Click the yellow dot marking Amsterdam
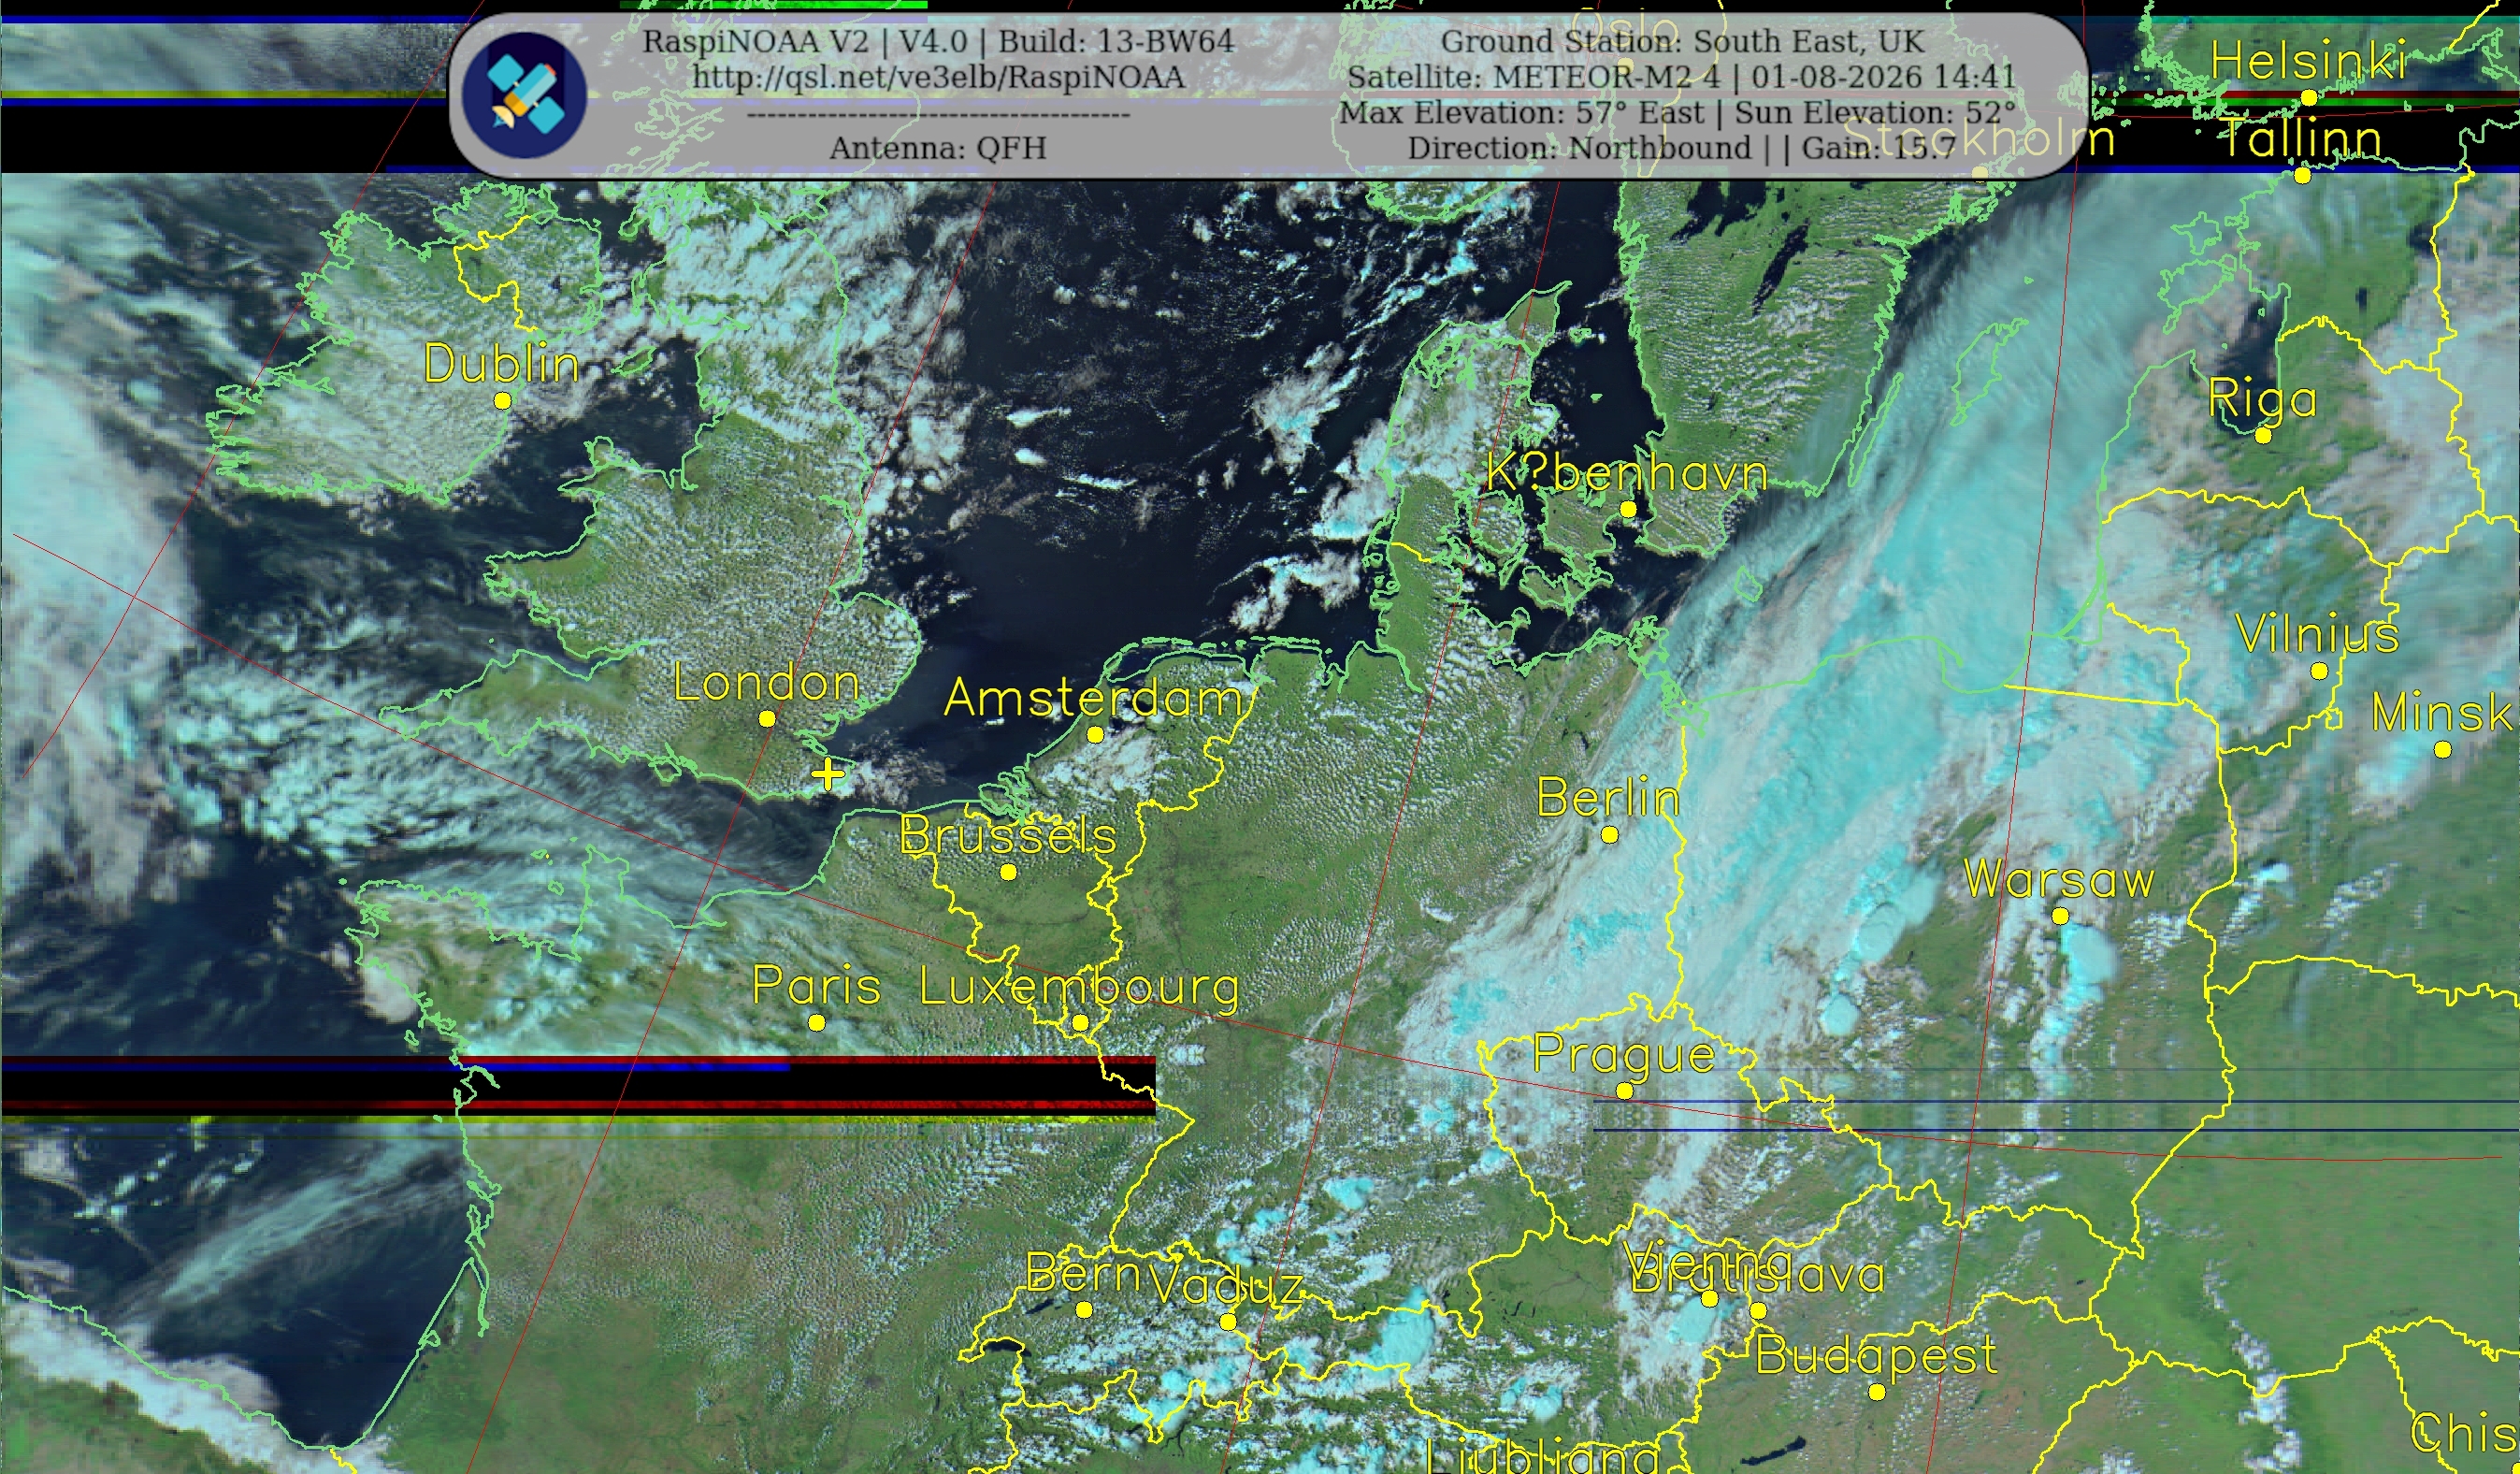2520x1474 pixels. tap(1095, 735)
